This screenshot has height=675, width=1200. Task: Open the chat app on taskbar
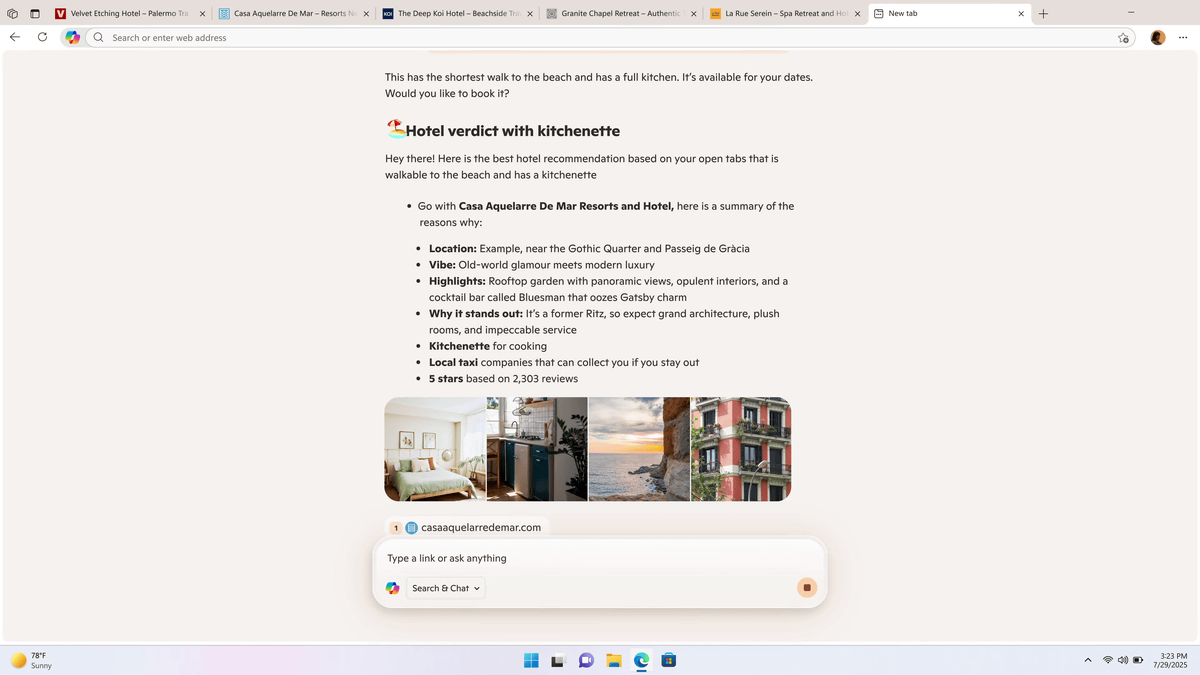pyautogui.click(x=586, y=660)
